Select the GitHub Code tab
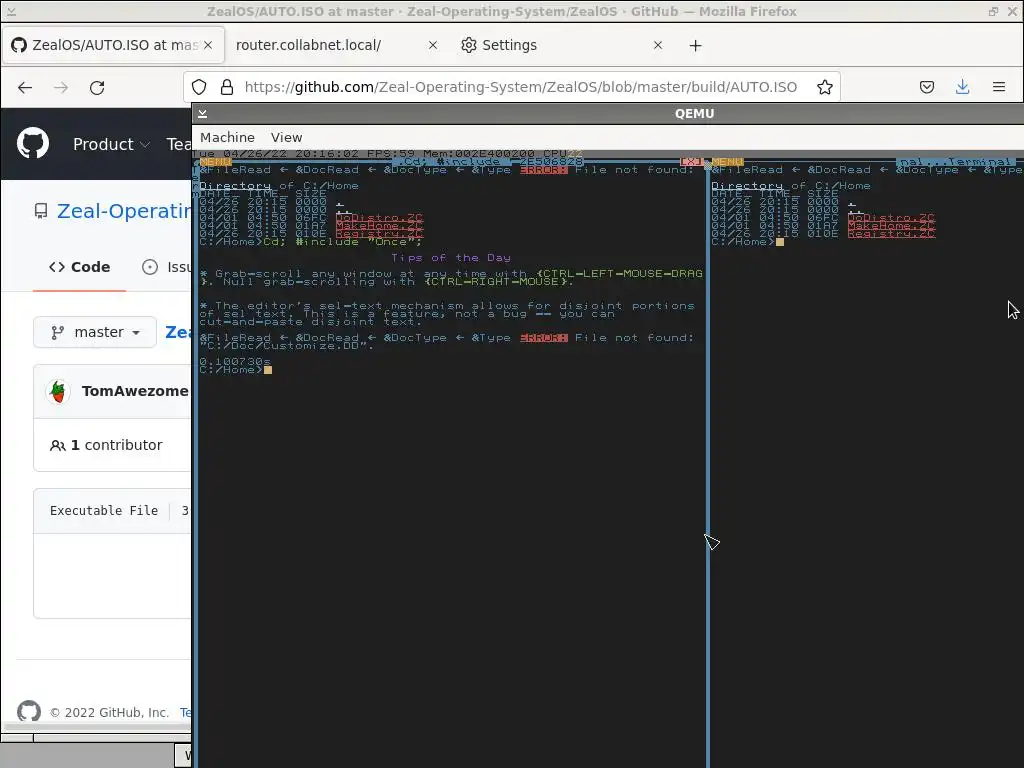This screenshot has height=768, width=1024. click(80, 267)
